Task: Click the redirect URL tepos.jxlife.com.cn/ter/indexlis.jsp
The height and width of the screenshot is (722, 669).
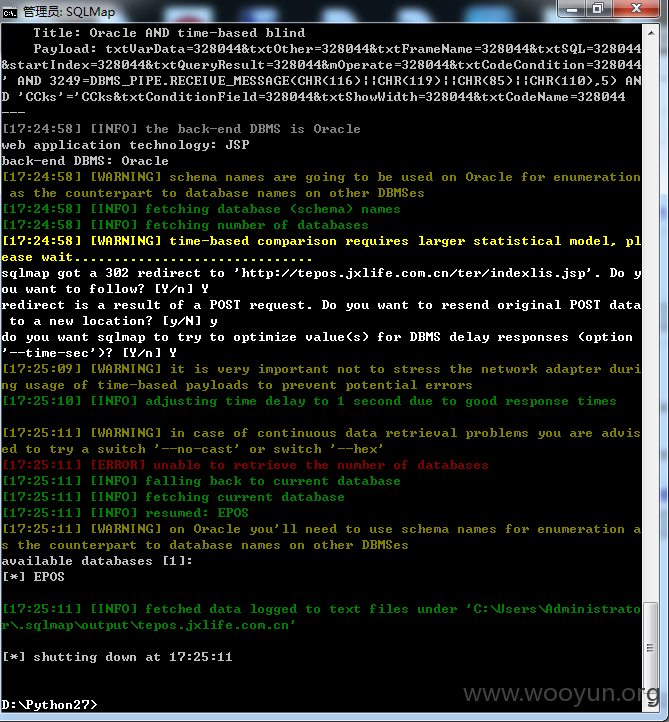Action: click(x=417, y=273)
